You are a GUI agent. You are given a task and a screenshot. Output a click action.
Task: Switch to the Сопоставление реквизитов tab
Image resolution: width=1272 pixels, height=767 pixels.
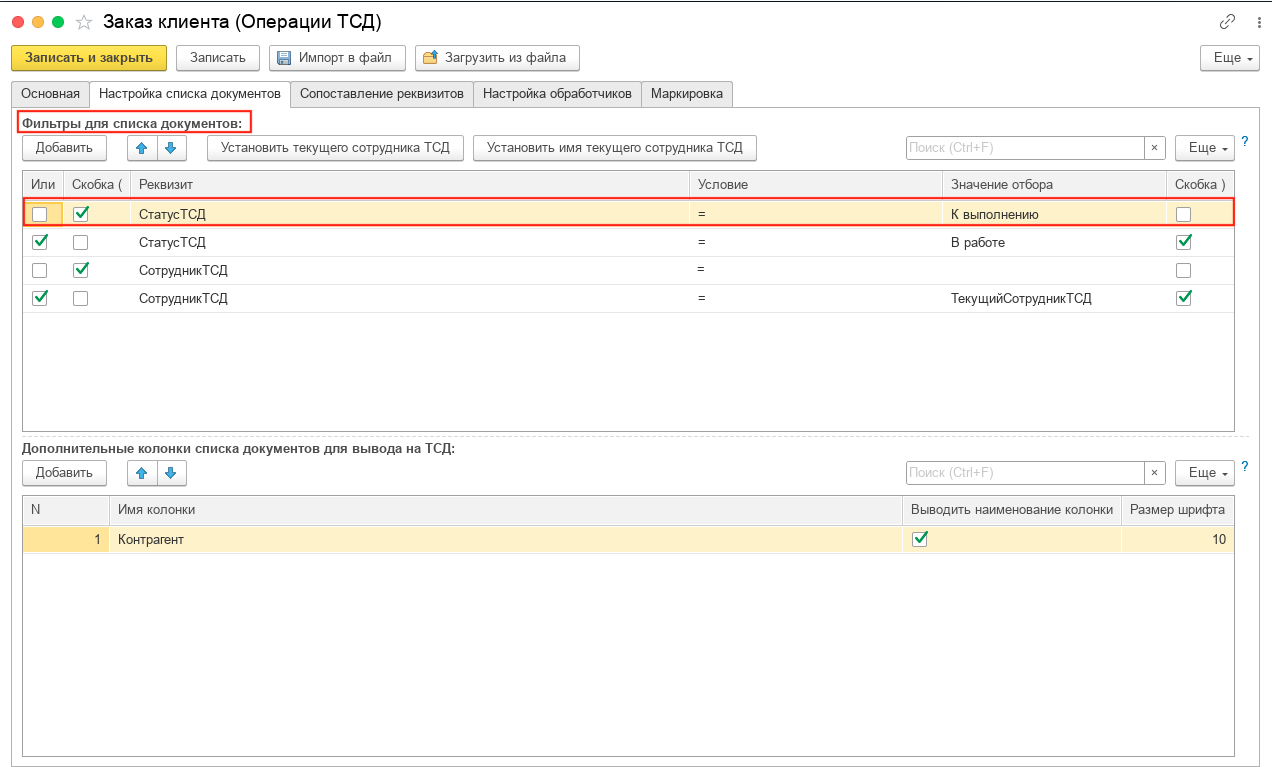pos(382,94)
